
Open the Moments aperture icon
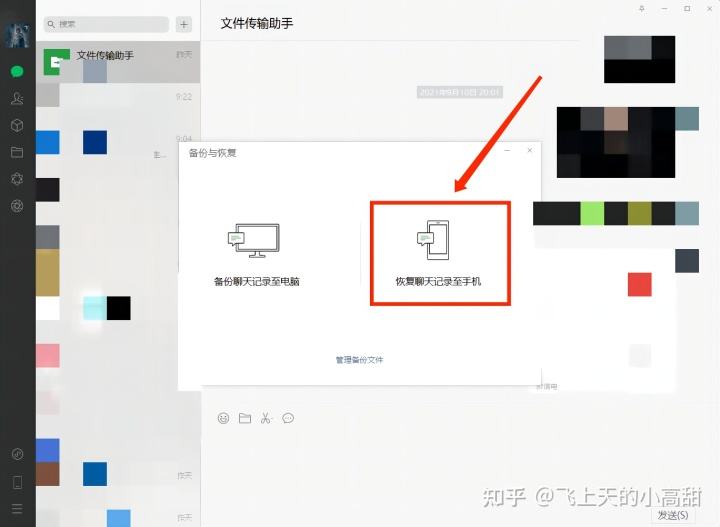pos(17,206)
